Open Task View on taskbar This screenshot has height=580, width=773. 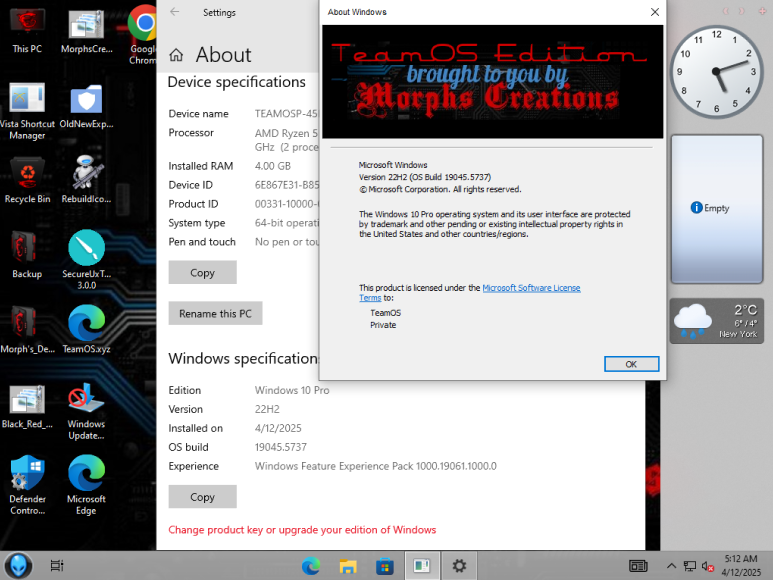57,566
